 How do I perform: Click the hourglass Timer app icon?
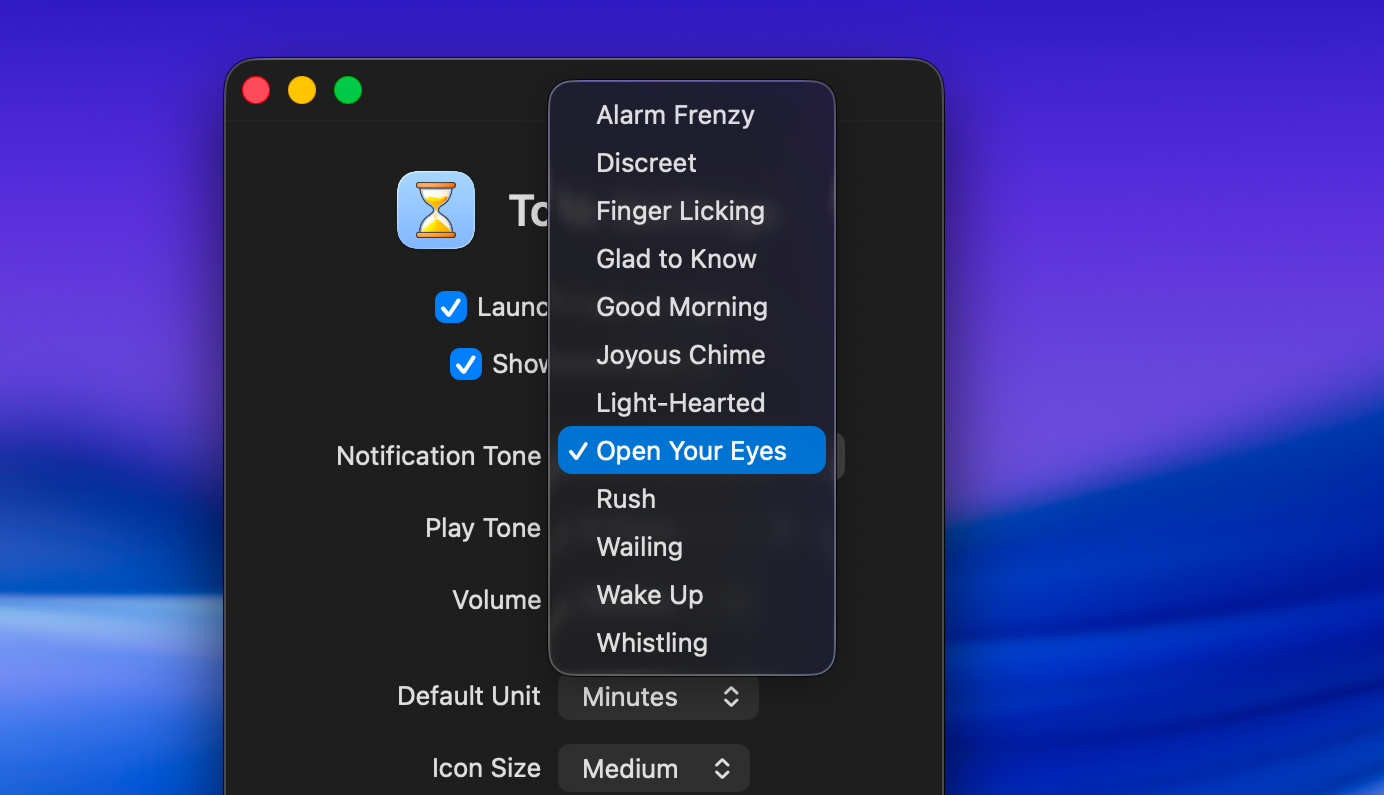click(x=436, y=210)
